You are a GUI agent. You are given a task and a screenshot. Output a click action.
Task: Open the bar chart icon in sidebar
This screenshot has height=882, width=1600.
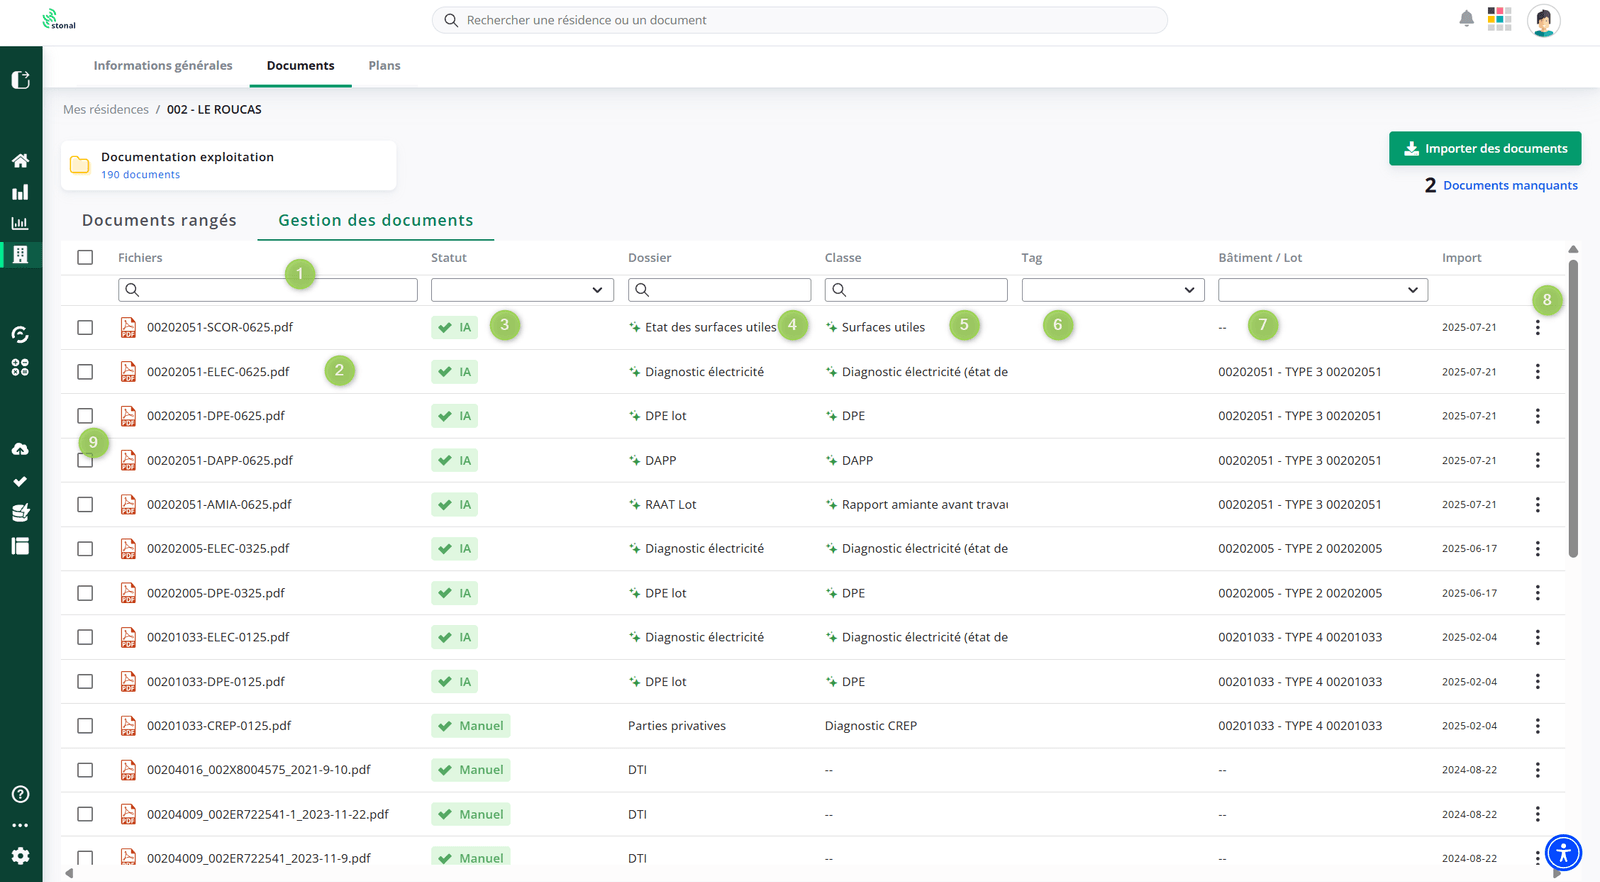[20, 192]
